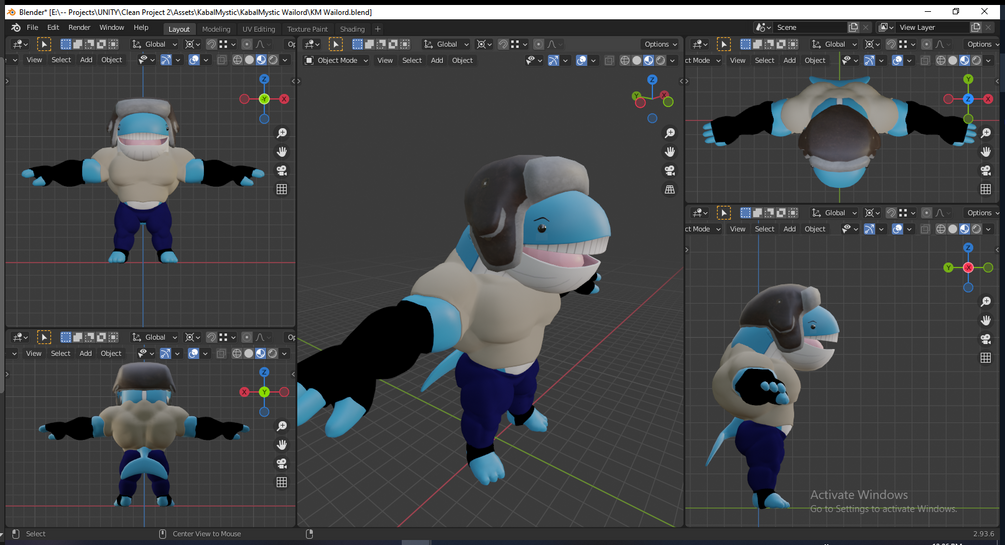
Task: Click the Scene name field
Action: (809, 28)
